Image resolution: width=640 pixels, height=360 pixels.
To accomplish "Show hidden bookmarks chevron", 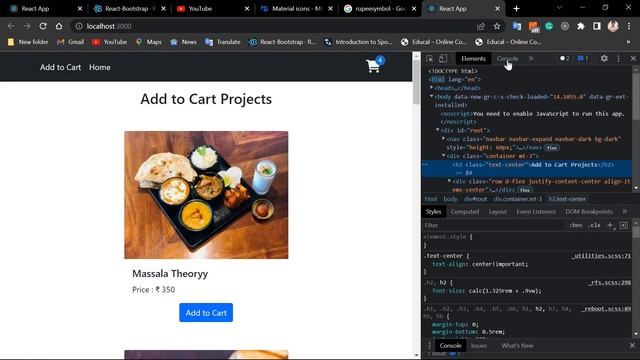I will (628, 42).
